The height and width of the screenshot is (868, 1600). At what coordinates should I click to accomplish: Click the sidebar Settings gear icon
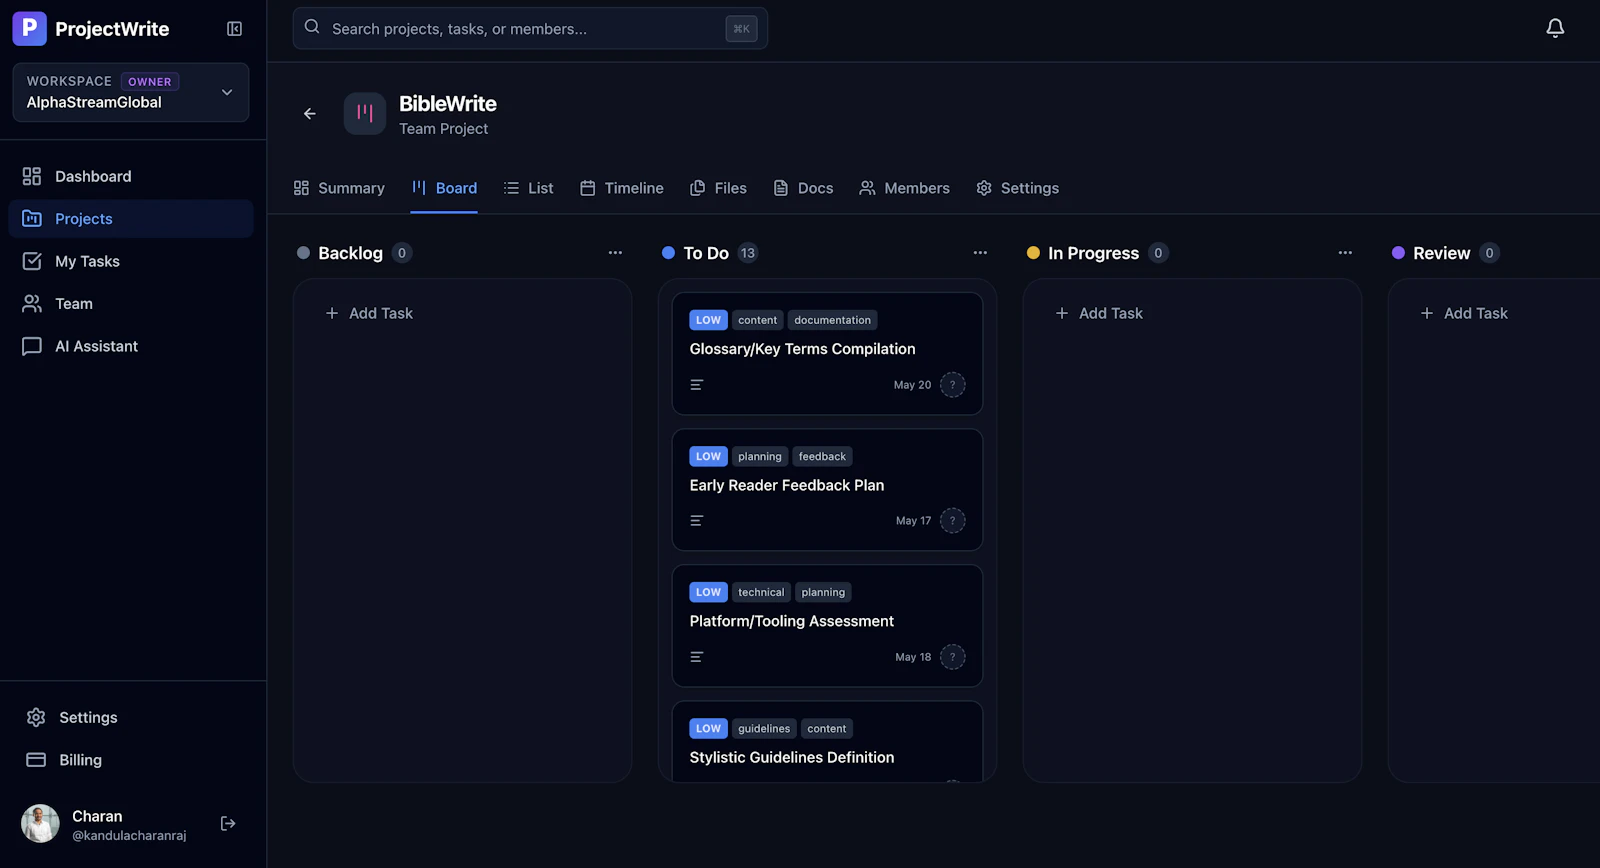[36, 718]
